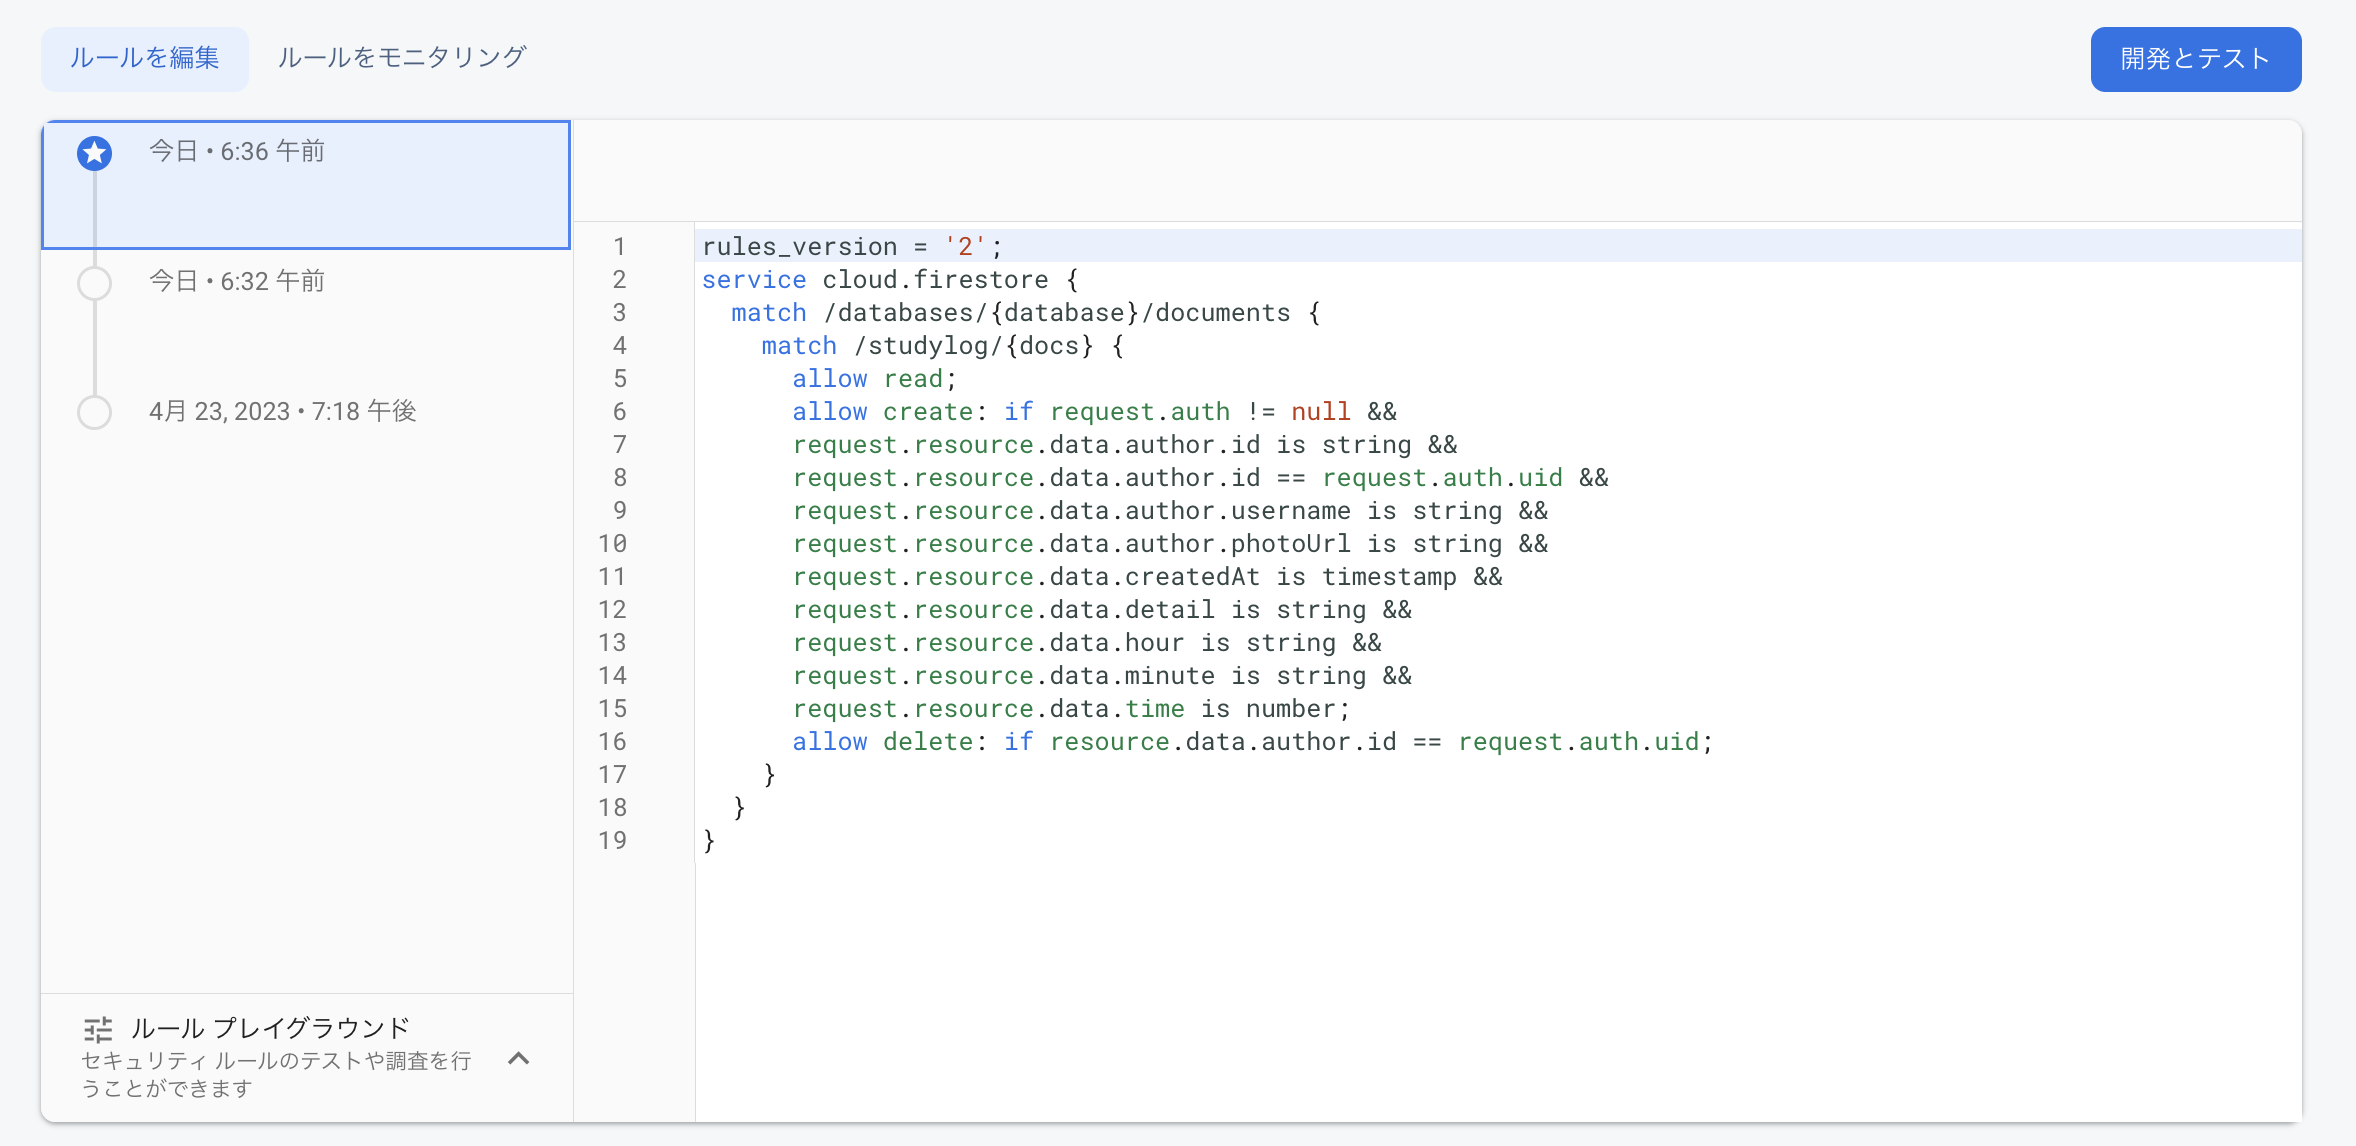Screen dimensions: 2356x1146
Task: Open the 今日 6:32 午前 history entry
Action: click(237, 282)
